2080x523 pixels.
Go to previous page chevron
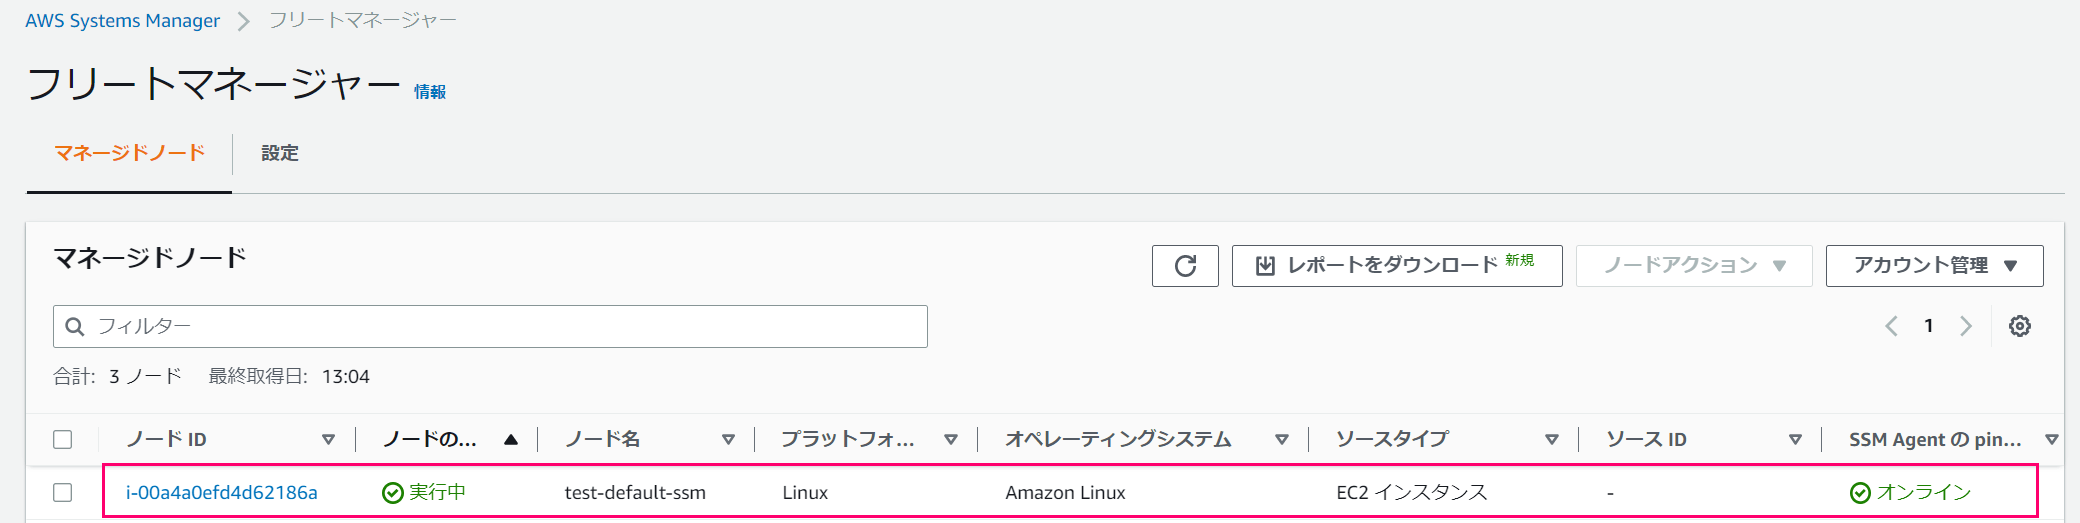[x=1891, y=326]
